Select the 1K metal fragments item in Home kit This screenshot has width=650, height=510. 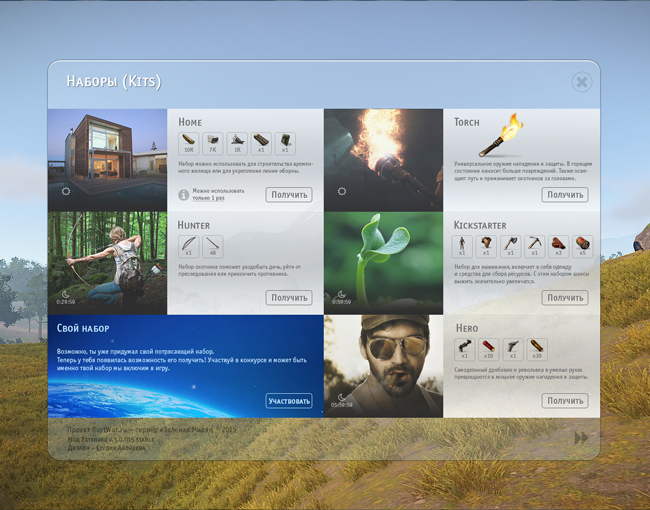[237, 143]
